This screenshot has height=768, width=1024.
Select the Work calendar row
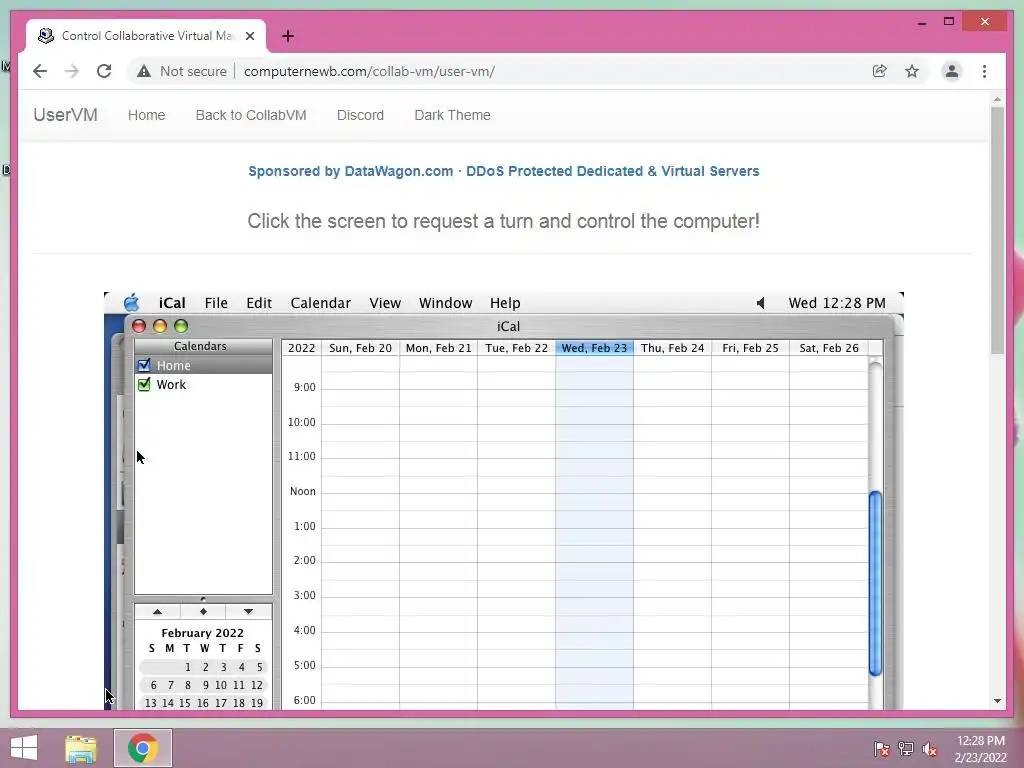click(x=203, y=385)
